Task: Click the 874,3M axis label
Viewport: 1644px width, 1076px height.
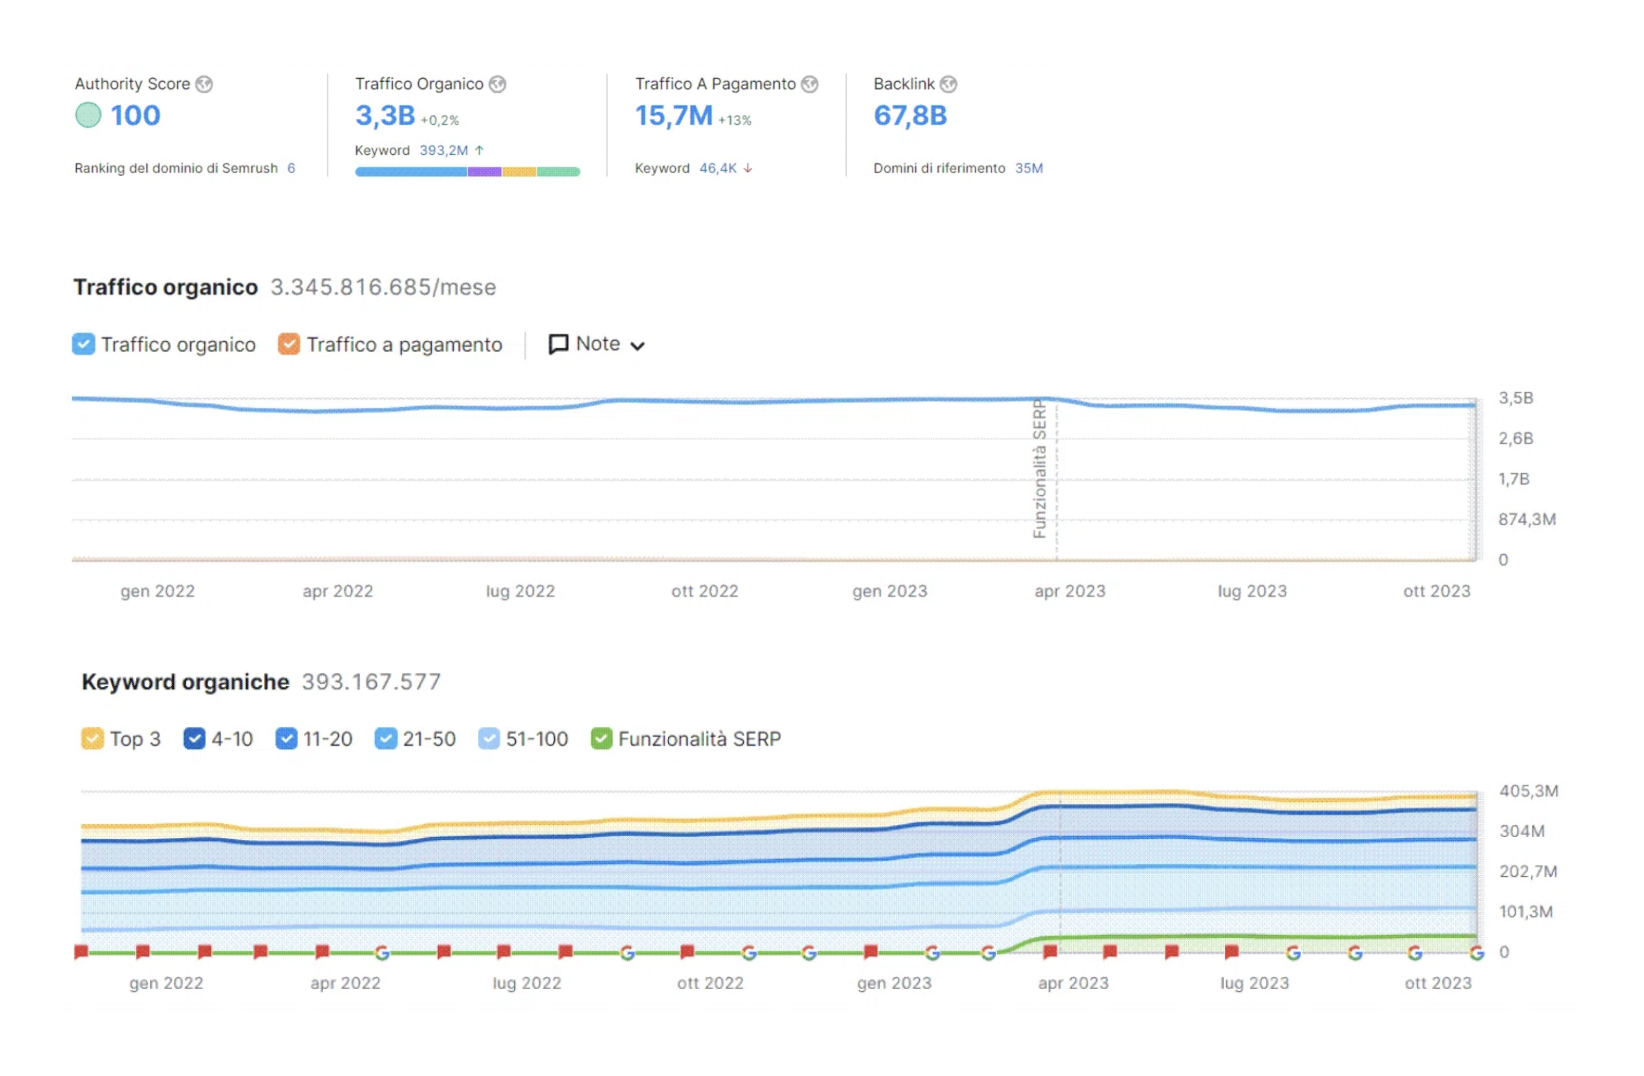Action: (x=1527, y=519)
